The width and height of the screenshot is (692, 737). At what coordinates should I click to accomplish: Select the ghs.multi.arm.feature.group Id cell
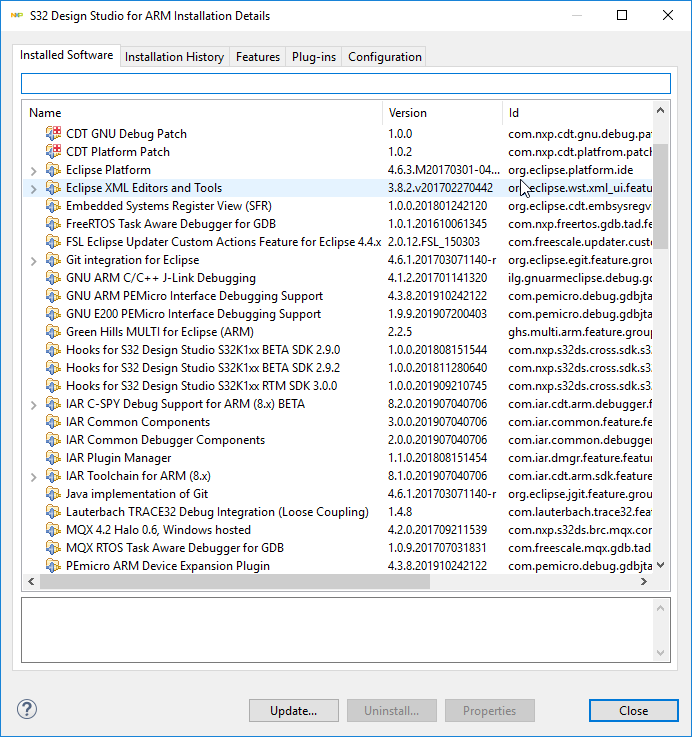click(580, 332)
